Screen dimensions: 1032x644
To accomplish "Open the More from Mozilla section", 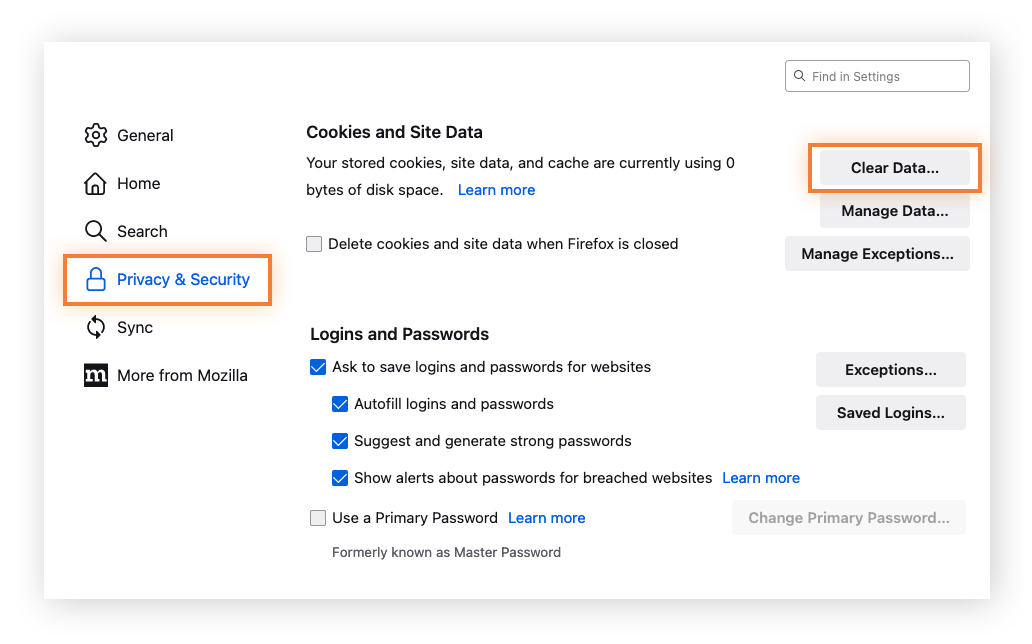I will point(182,375).
